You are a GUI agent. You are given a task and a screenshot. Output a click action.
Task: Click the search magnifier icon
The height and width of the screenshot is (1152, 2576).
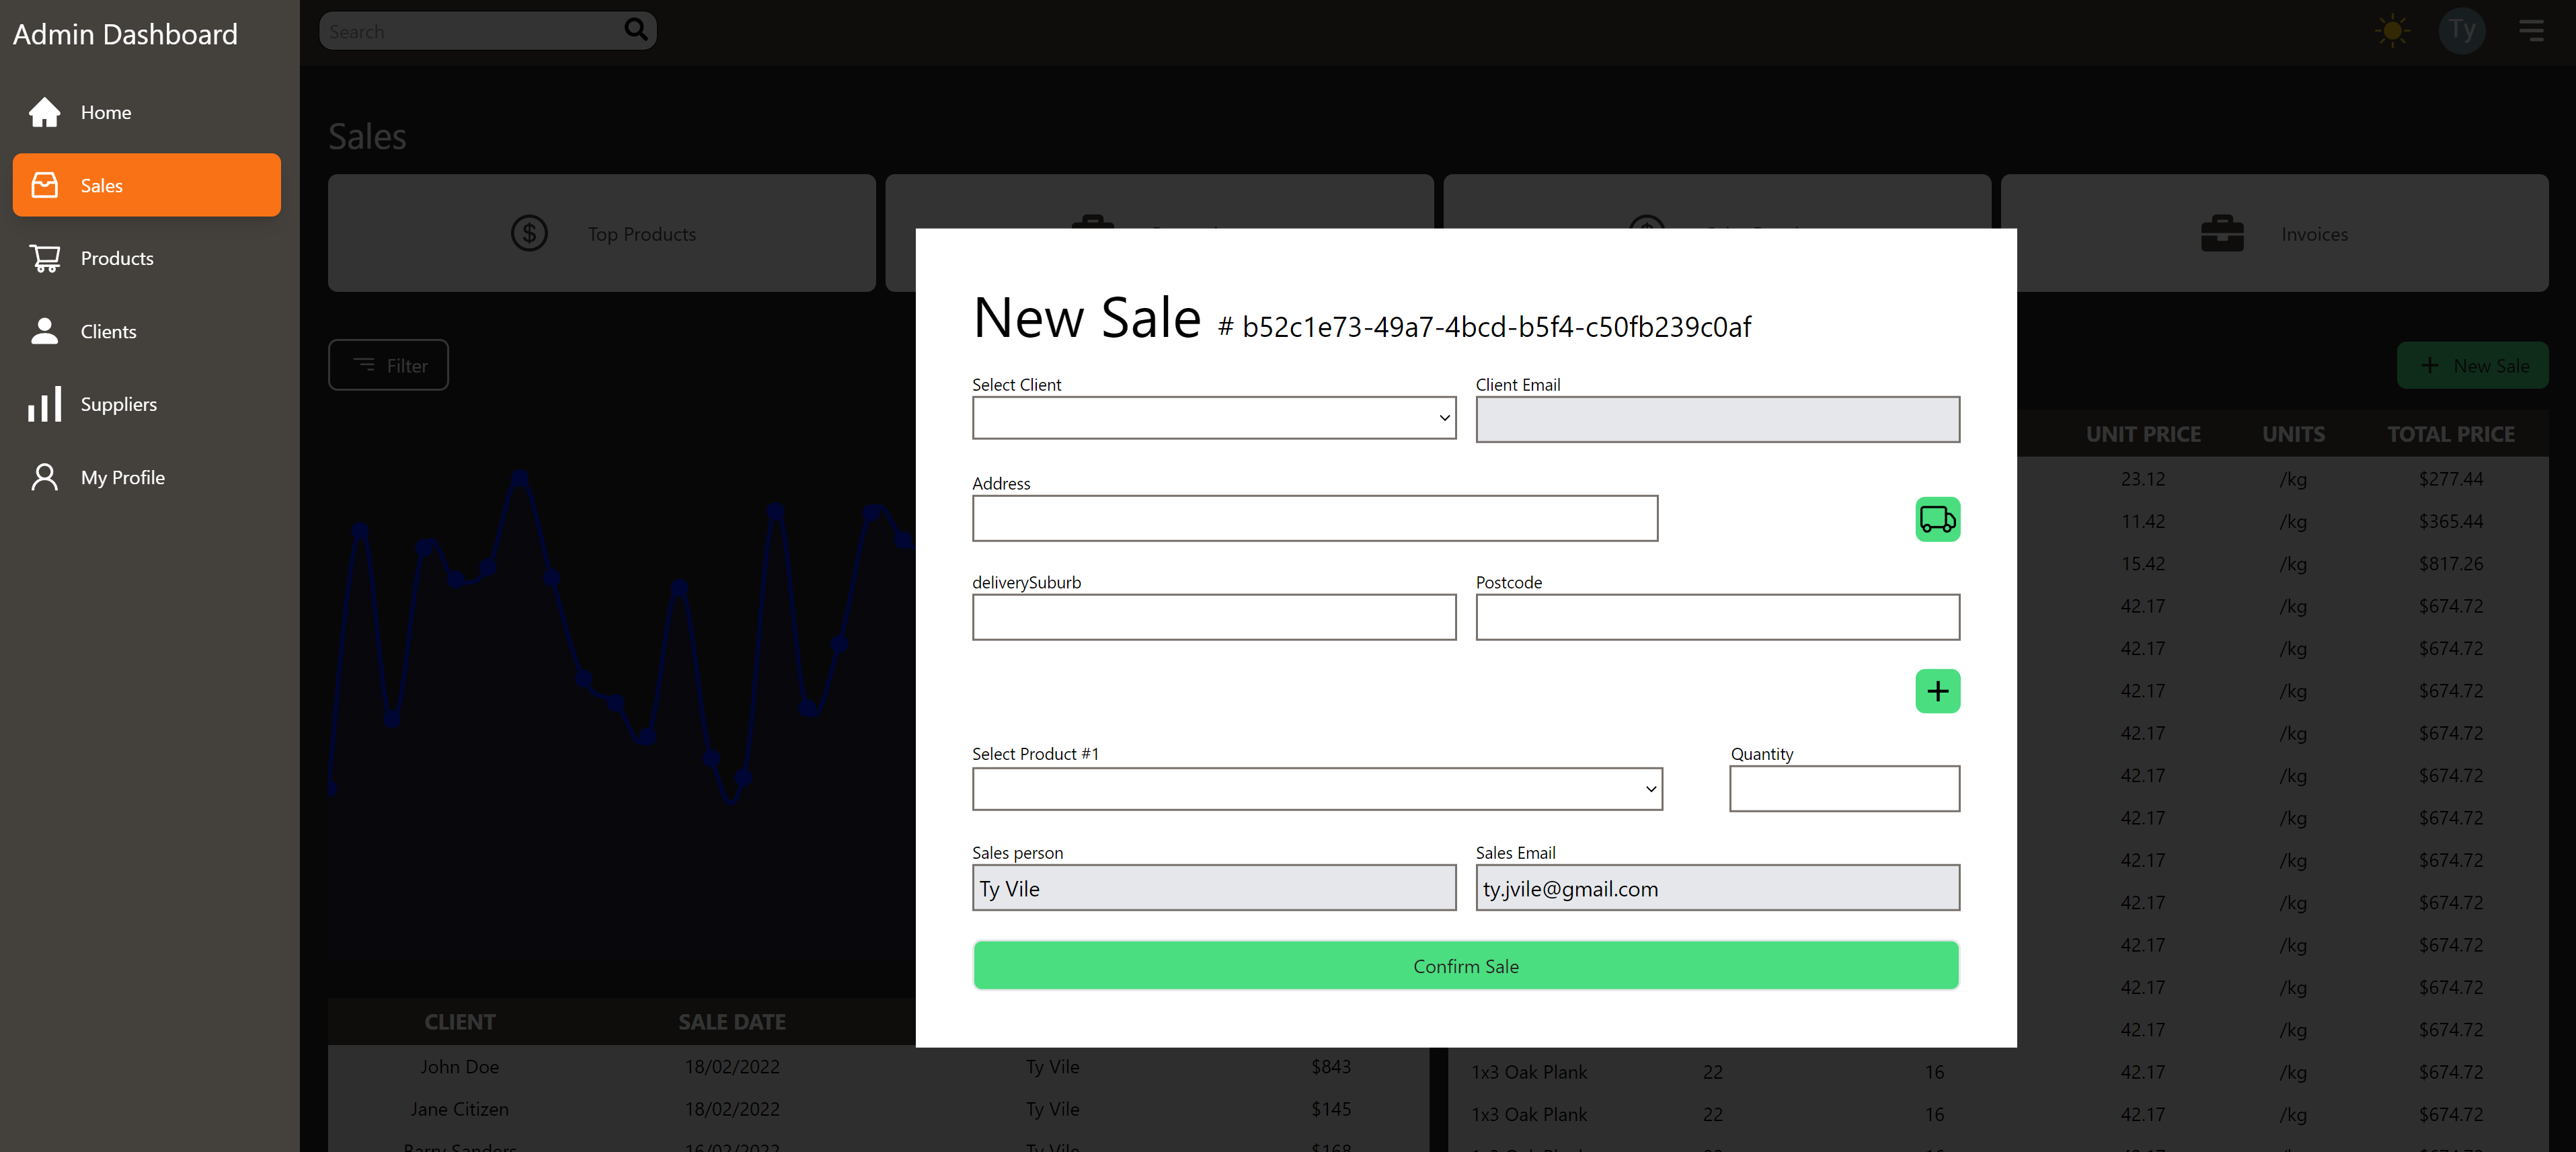635,30
